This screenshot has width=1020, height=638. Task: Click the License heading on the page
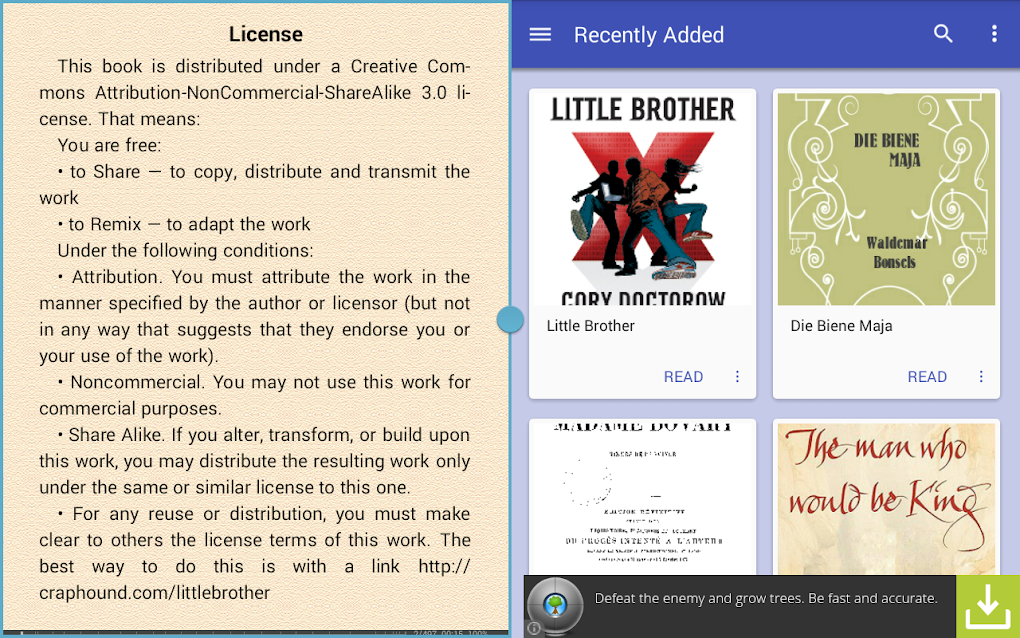[265, 34]
